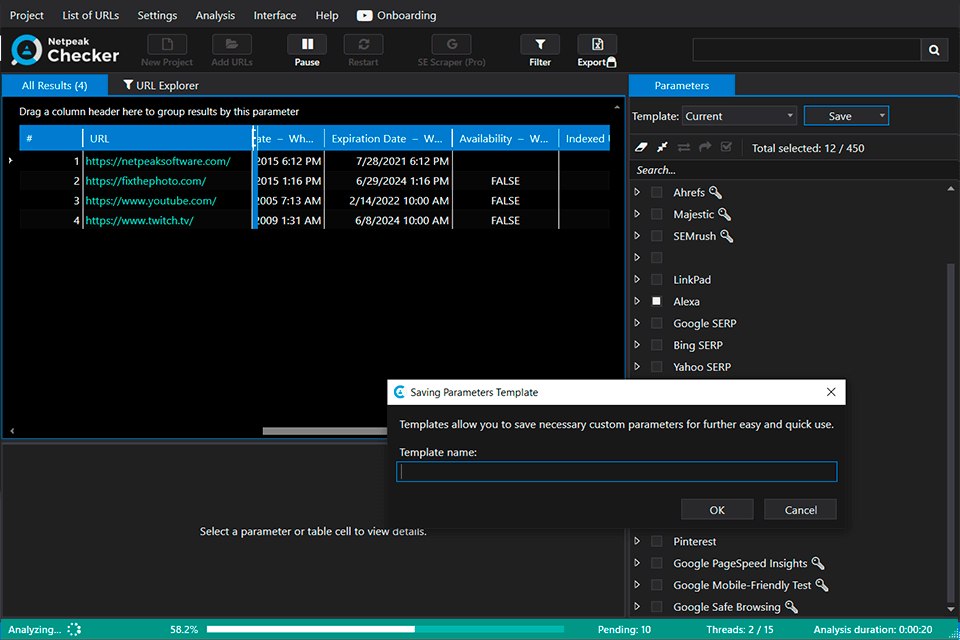Expand the Majestic parameter group
Viewport: 960px width, 640px height.
637,214
